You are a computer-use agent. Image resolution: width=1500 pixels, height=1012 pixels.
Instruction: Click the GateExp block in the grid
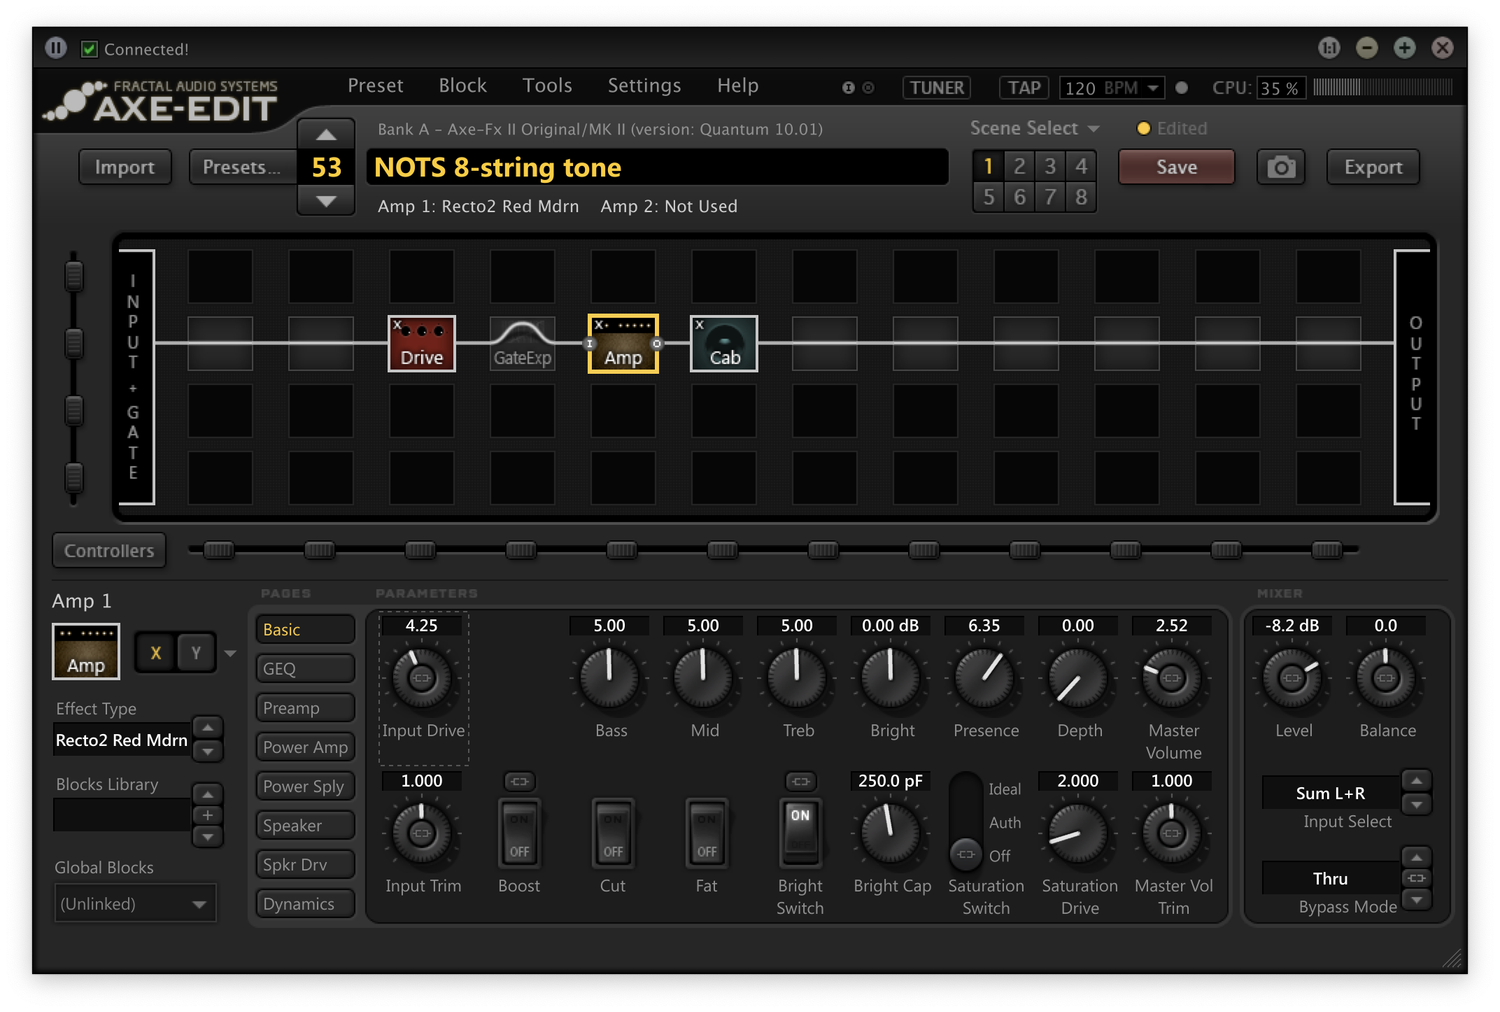tap(522, 343)
